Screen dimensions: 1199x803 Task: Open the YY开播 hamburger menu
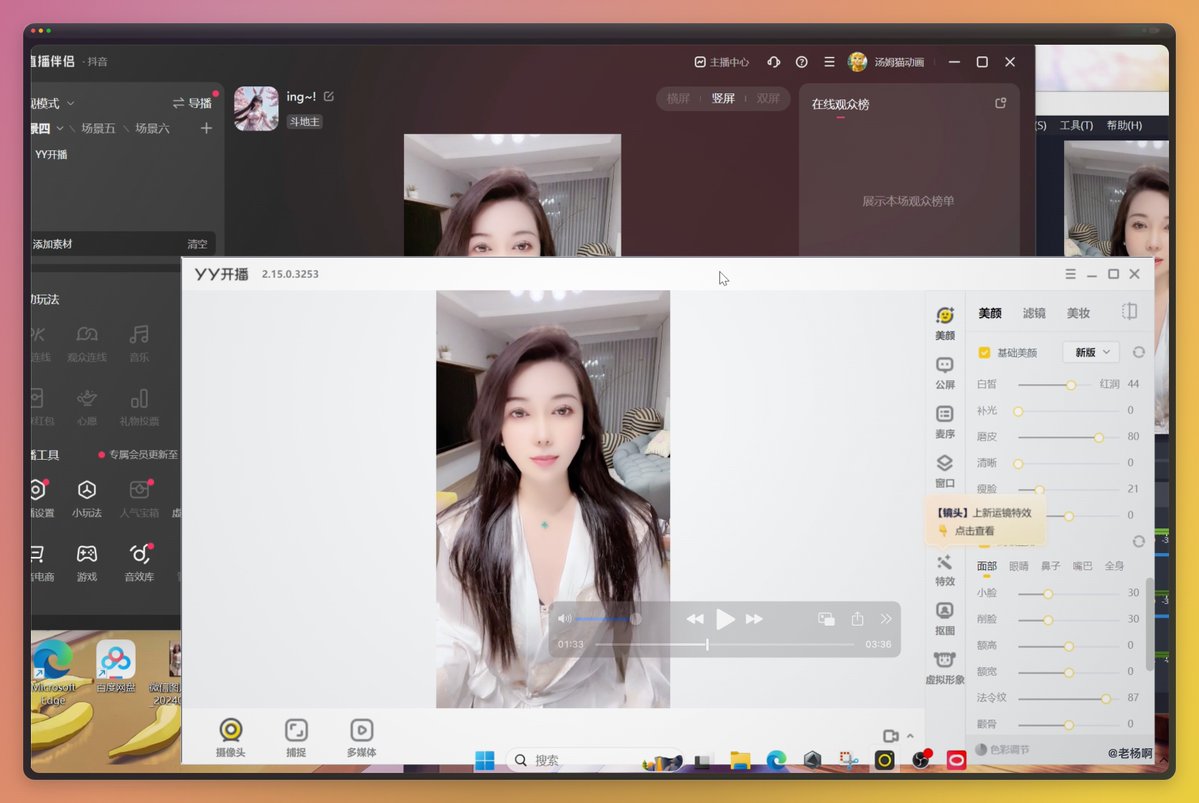tap(1071, 274)
